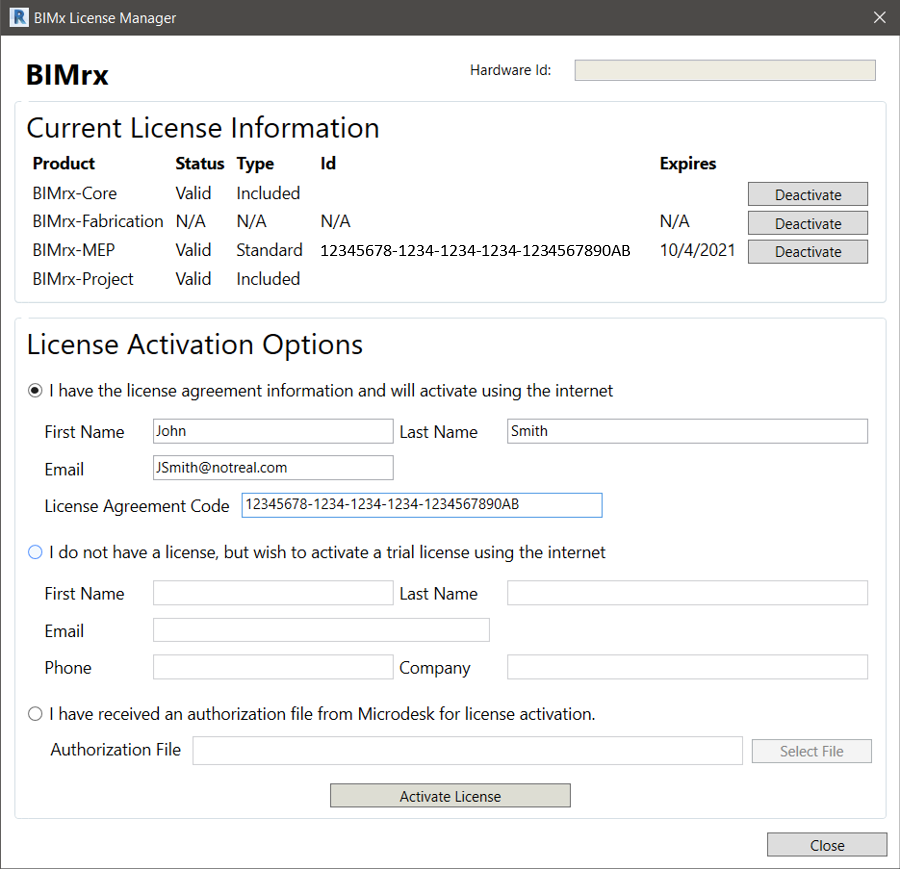
Task: Click the Product column header
Action: (x=64, y=164)
